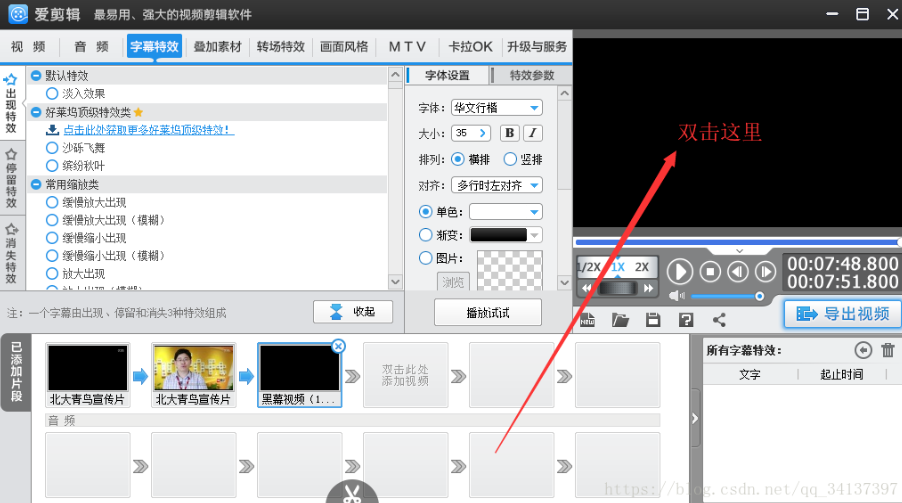This screenshot has height=503, width=902.
Task: Select the image fill radio option
Action: (x=425, y=258)
